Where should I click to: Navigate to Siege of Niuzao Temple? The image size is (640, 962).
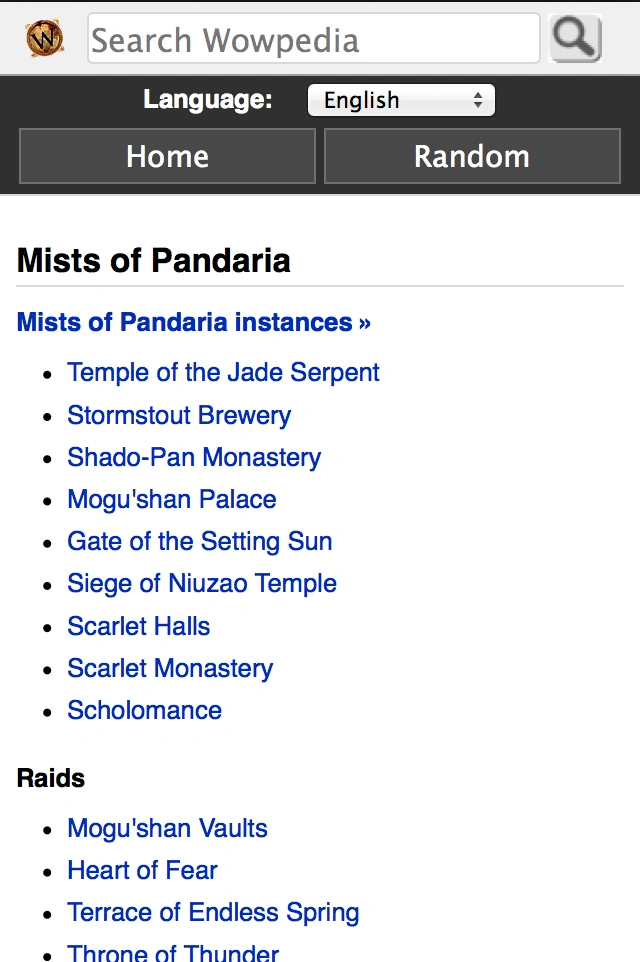[x=202, y=583]
